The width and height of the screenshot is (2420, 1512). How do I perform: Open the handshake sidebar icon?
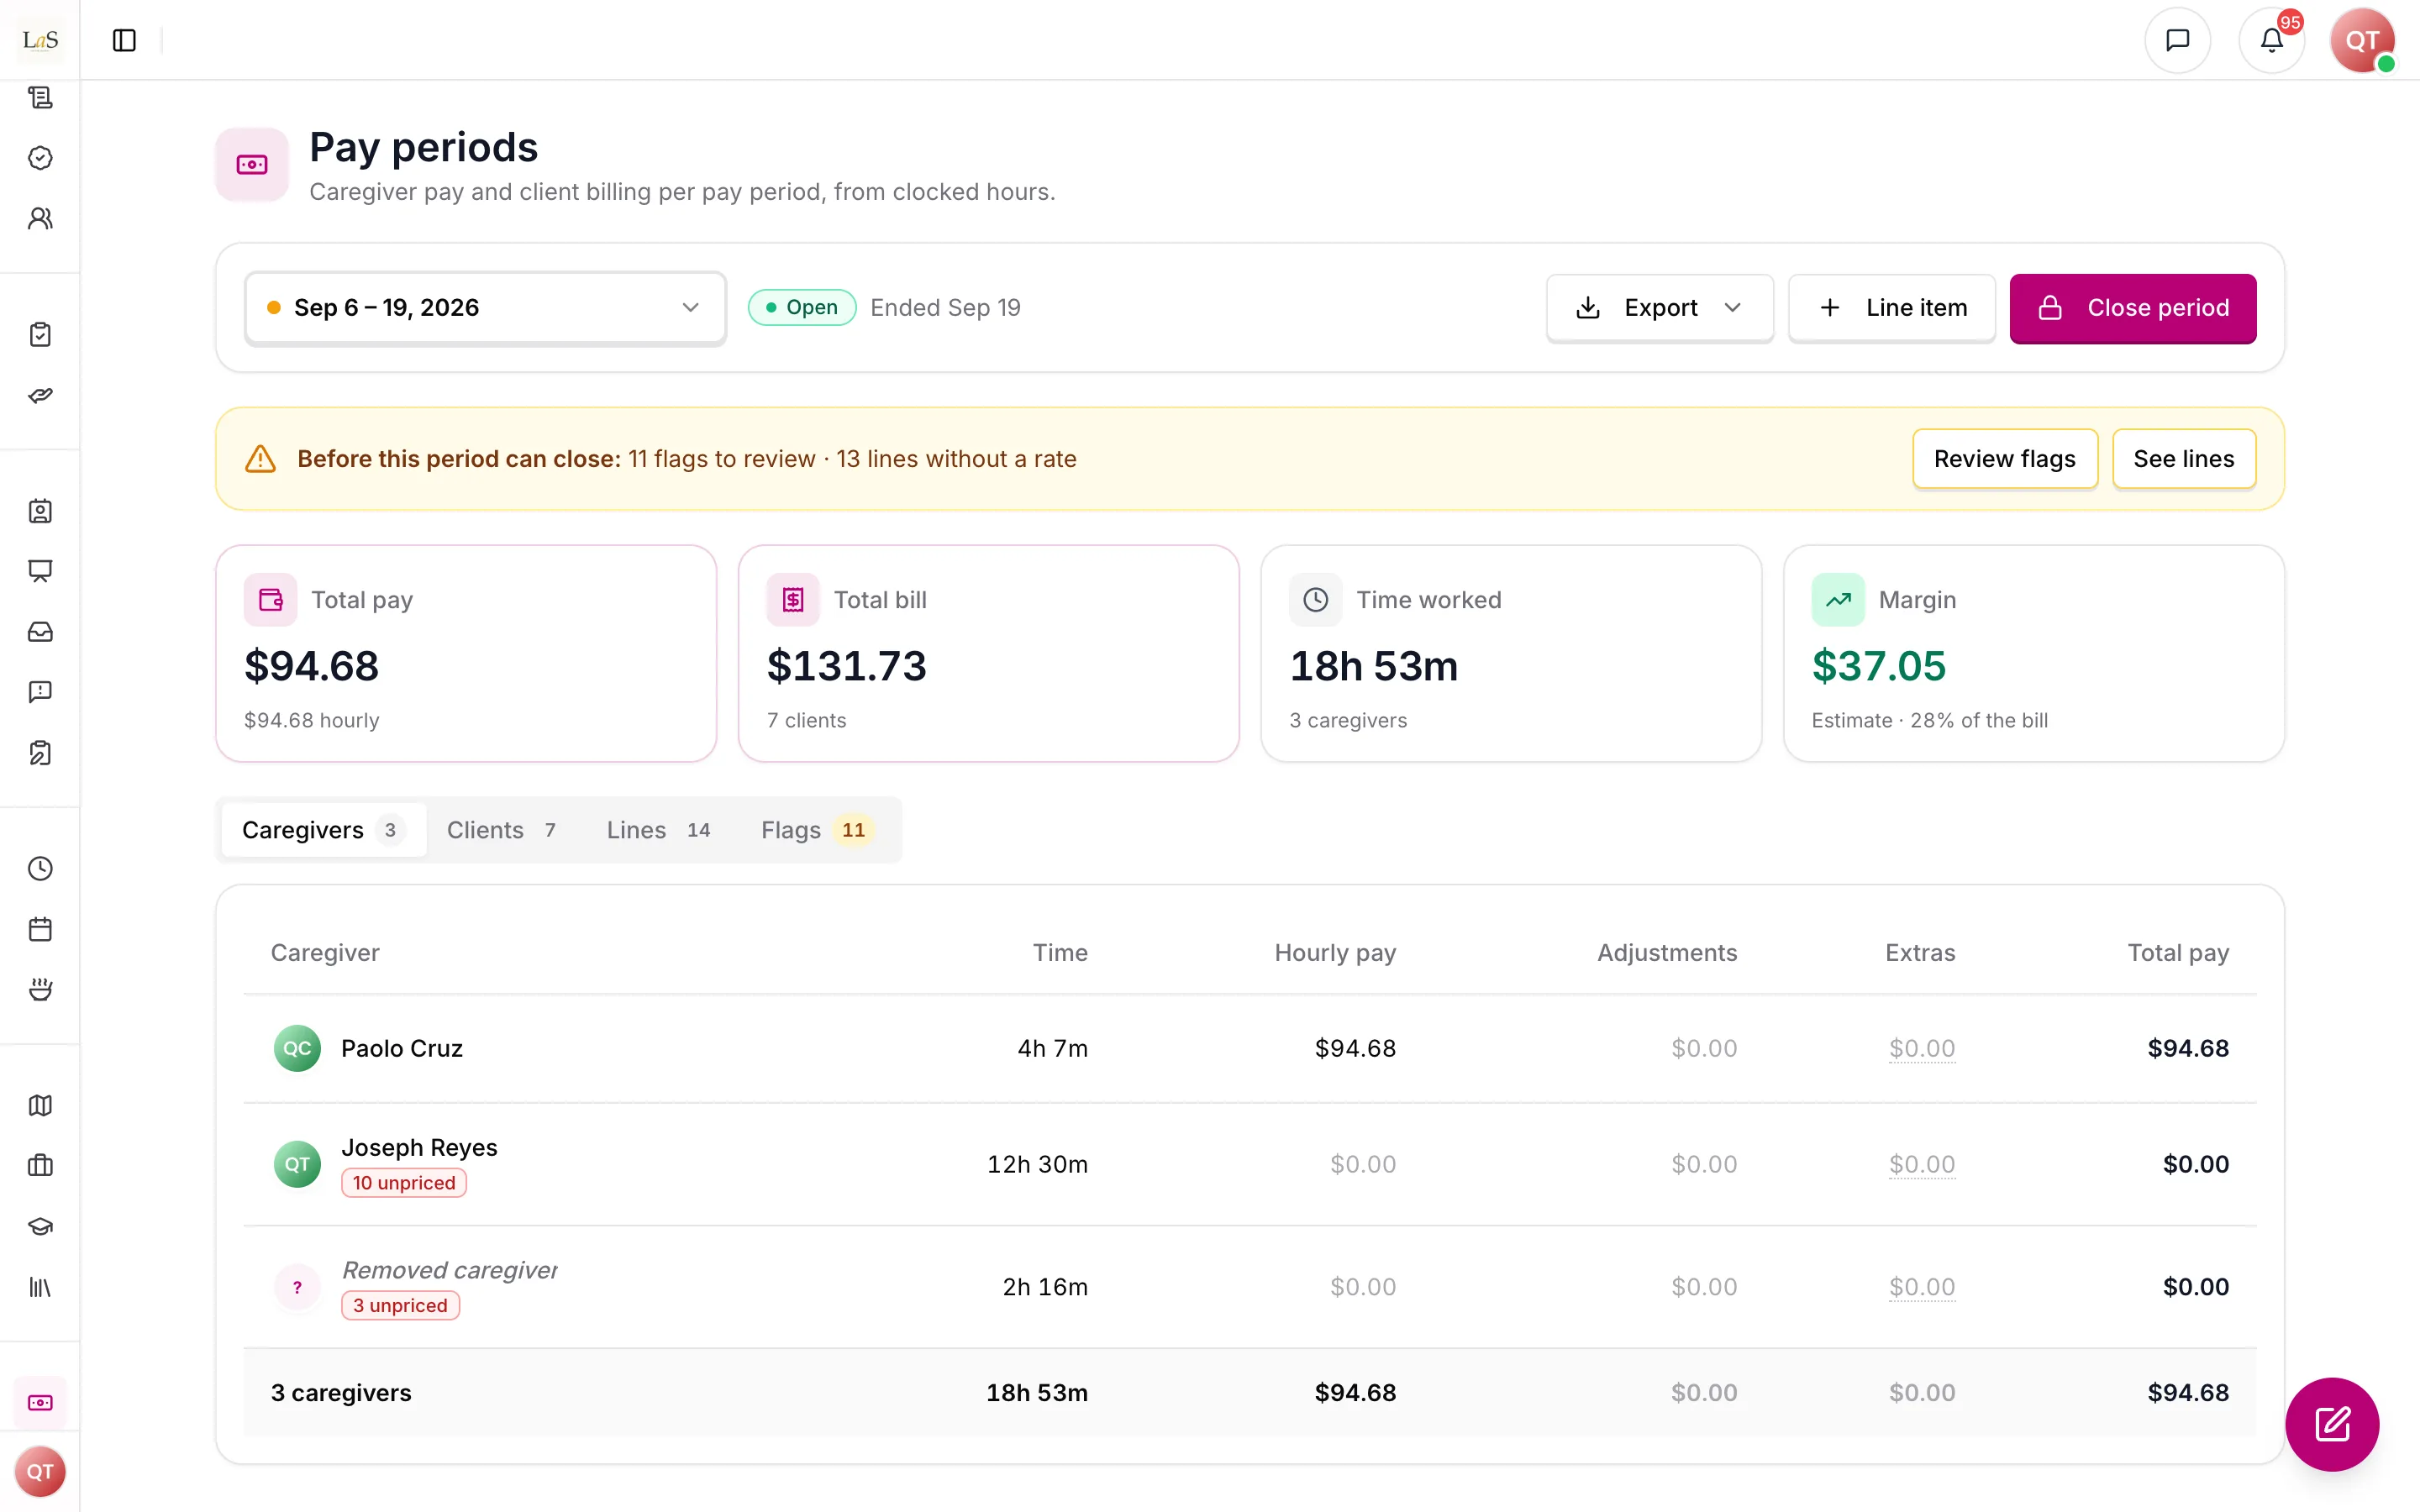(40, 395)
